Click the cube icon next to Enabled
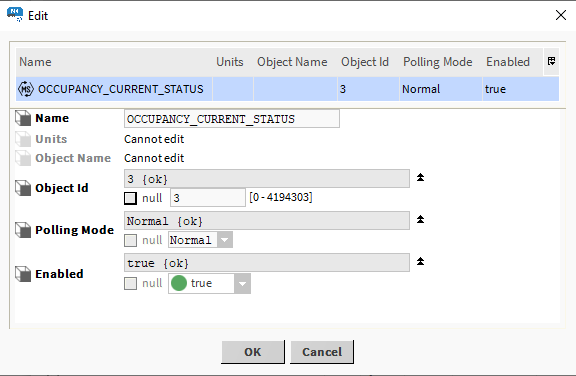 click(x=23, y=274)
